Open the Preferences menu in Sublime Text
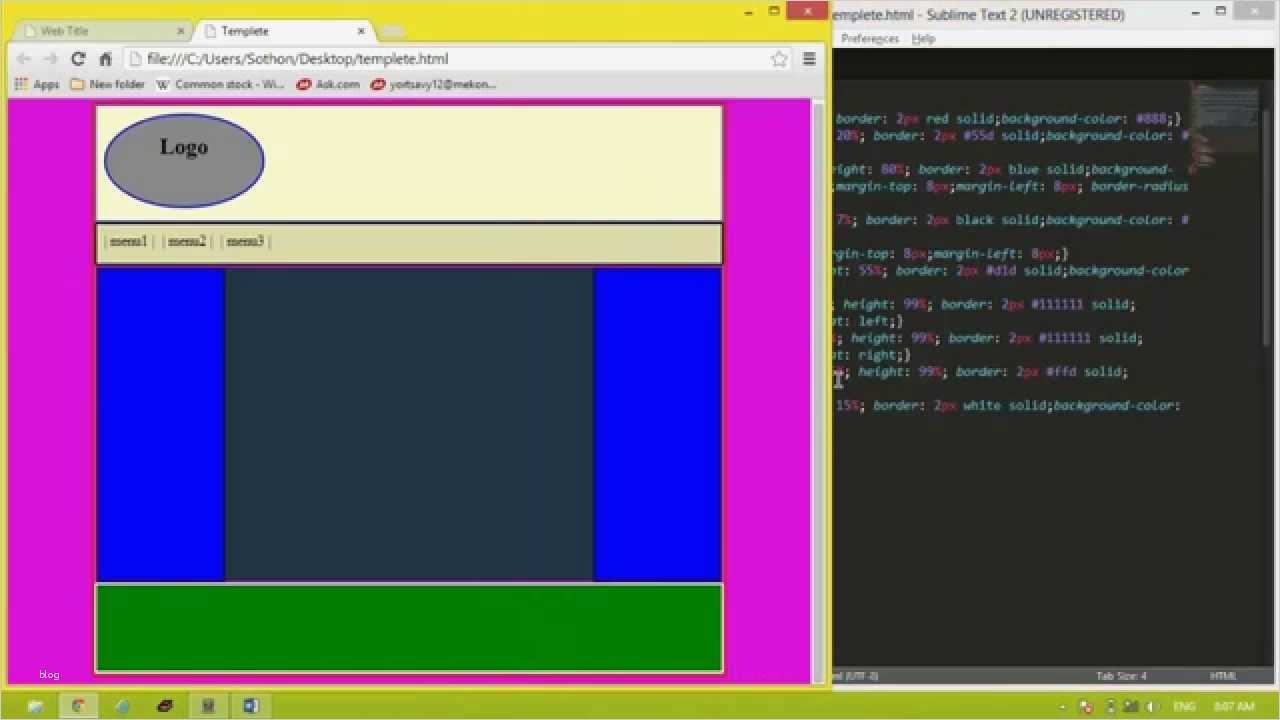The height and width of the screenshot is (720, 1280). [869, 39]
